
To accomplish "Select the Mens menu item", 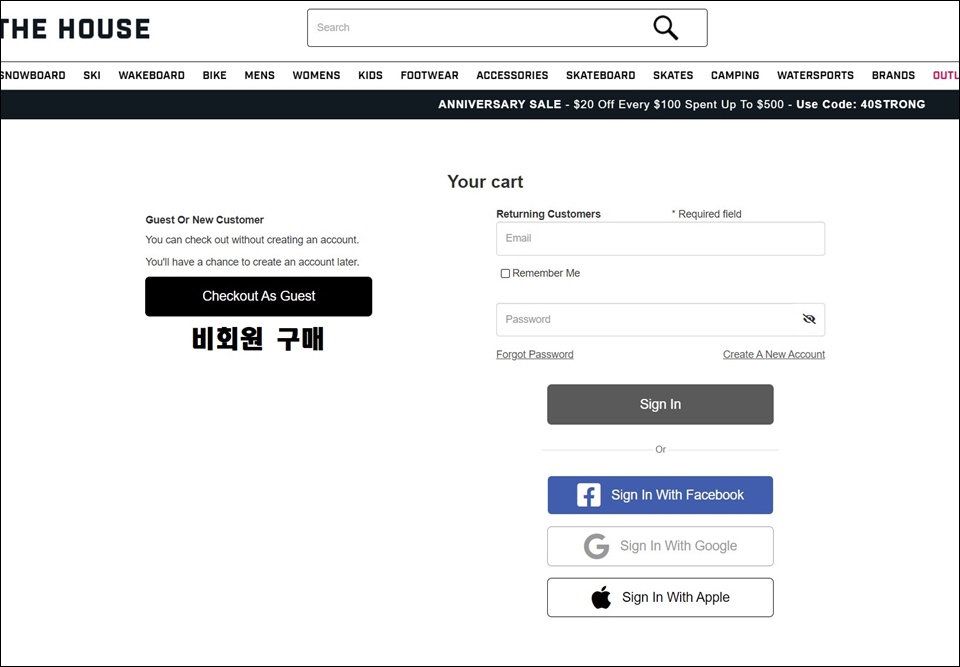I will [x=260, y=75].
